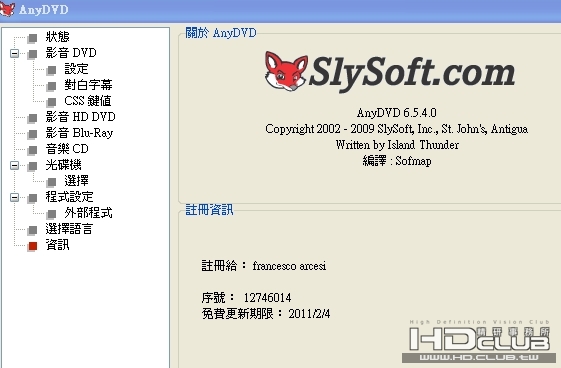
Task: Click the AnyDVD fox icon in title bar
Action: coord(7,9)
